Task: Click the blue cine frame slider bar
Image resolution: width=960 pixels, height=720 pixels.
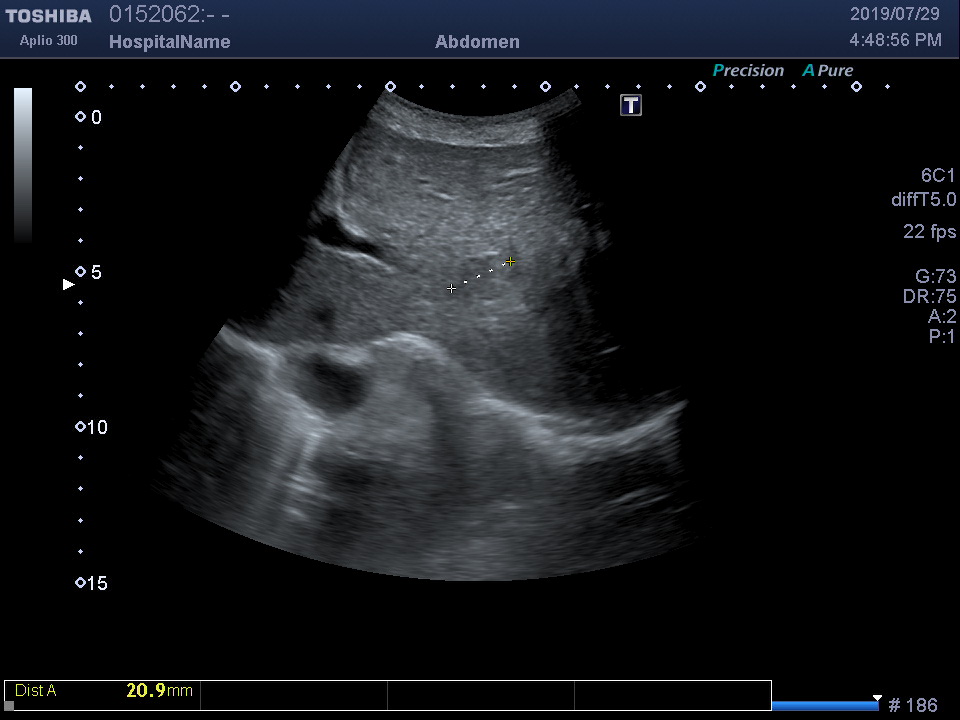Action: point(824,705)
